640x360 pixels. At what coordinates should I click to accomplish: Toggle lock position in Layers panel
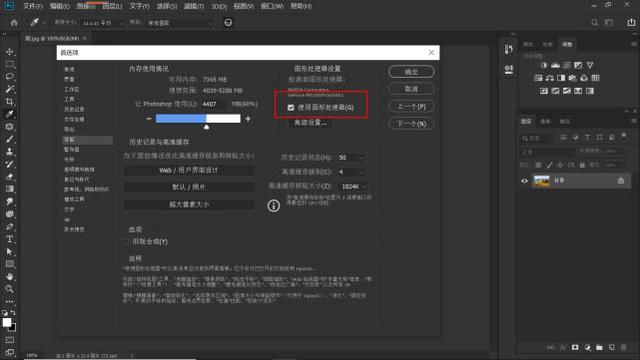(x=560, y=165)
